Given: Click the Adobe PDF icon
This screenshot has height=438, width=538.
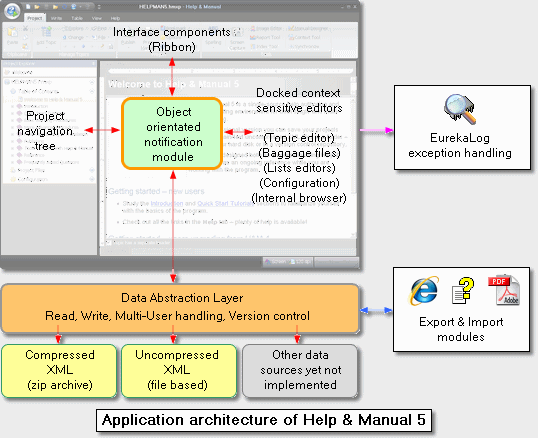Looking at the screenshot, I should [x=504, y=291].
